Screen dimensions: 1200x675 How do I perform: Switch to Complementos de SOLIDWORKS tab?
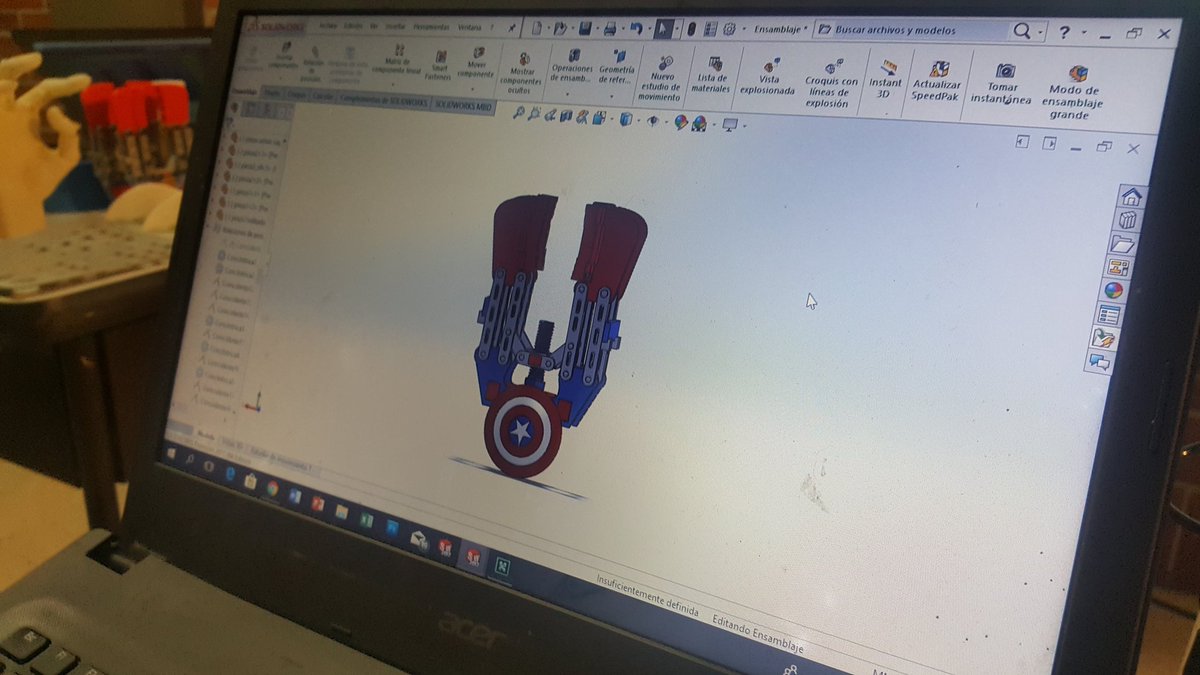pyautogui.click(x=383, y=100)
